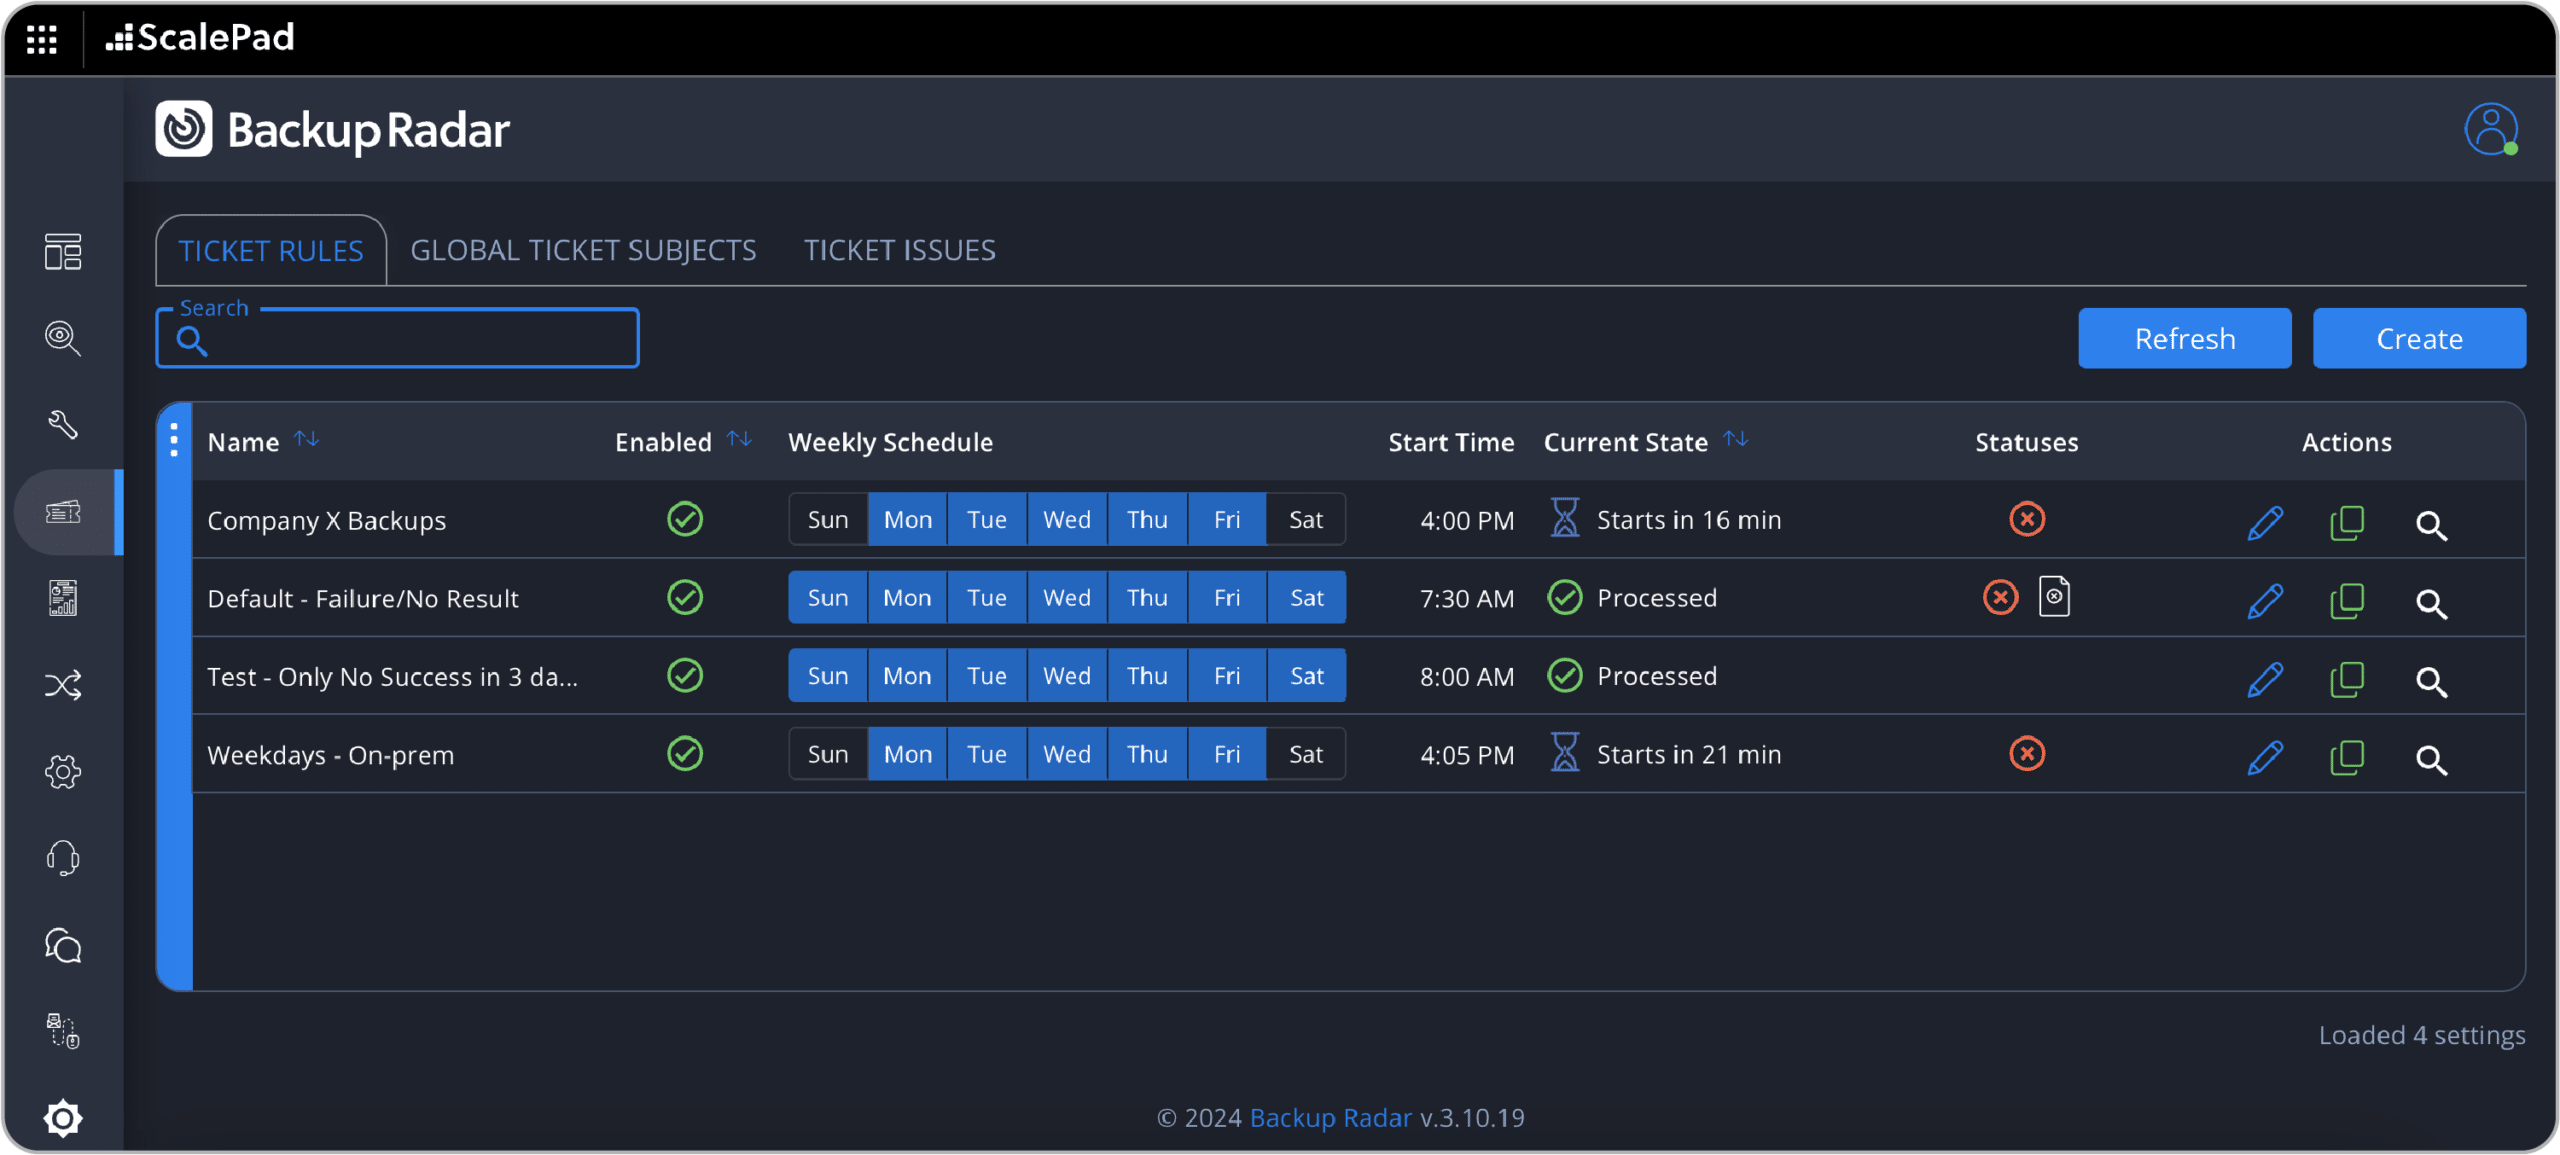Toggle Wed in Test - Only No Success schedule
The height and width of the screenshot is (1155, 2560).
point(1066,676)
